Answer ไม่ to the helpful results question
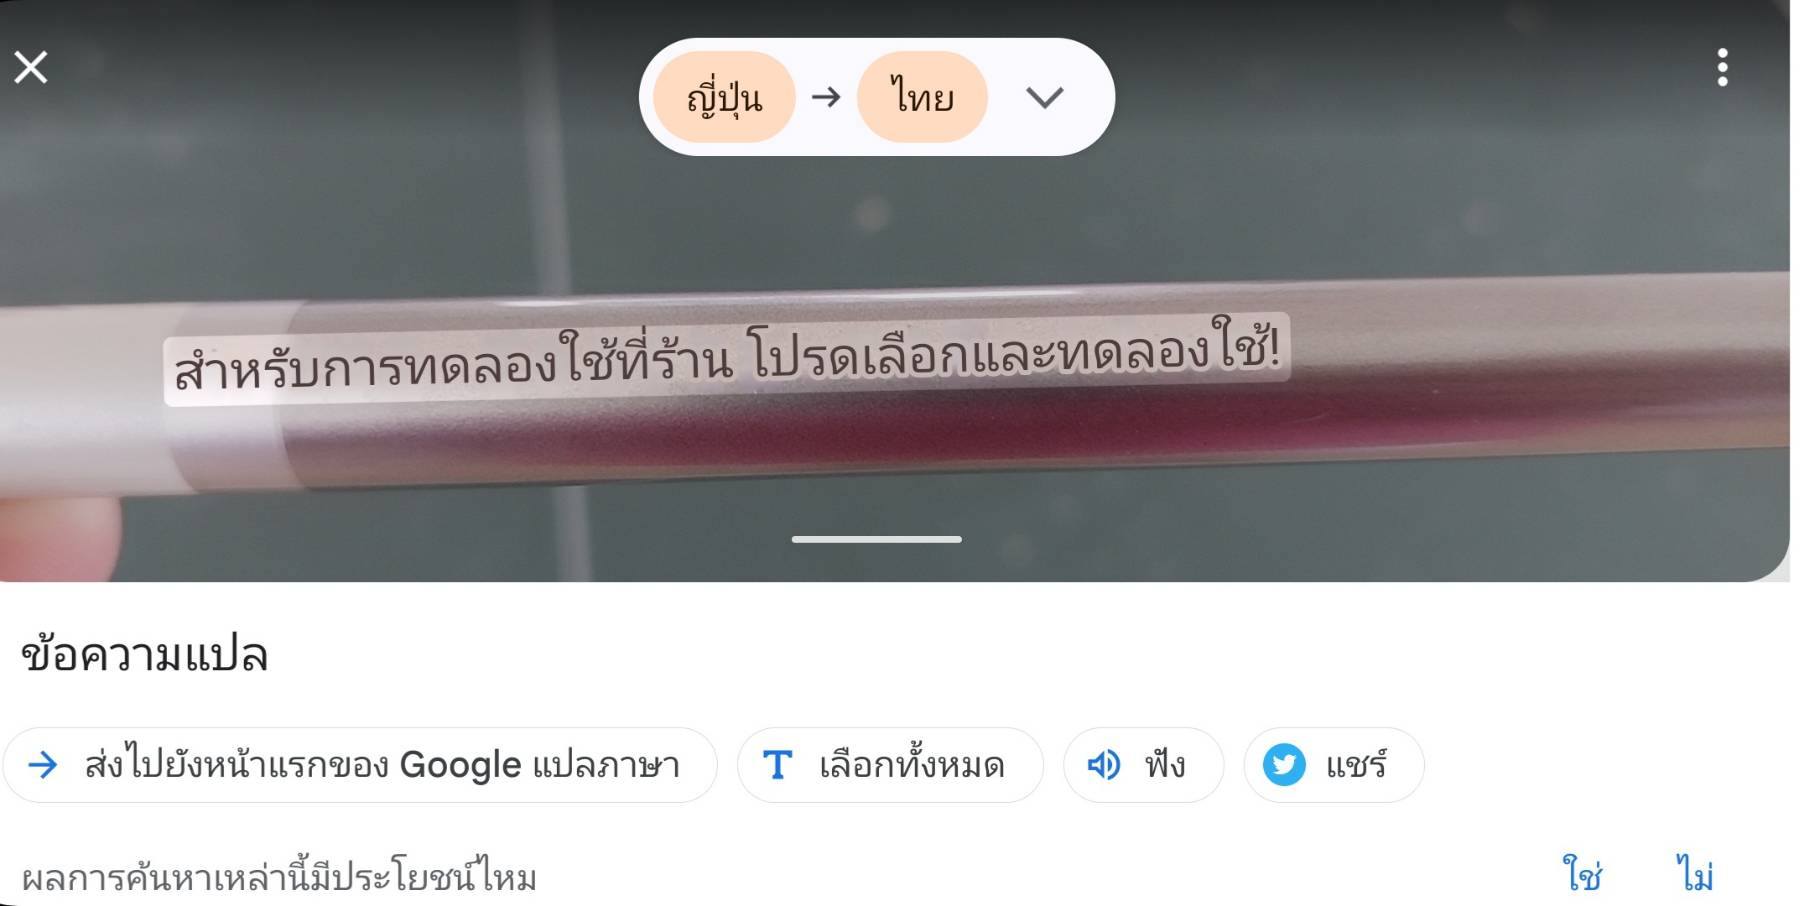Viewport: 1804px width, 906px height. coord(1694,875)
